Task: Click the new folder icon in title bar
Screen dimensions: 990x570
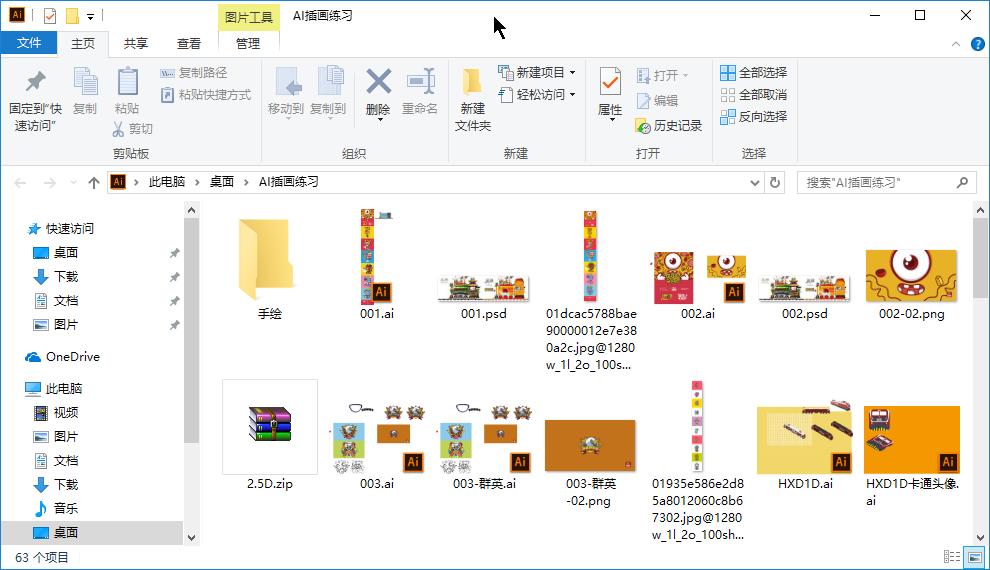Action: [72, 15]
